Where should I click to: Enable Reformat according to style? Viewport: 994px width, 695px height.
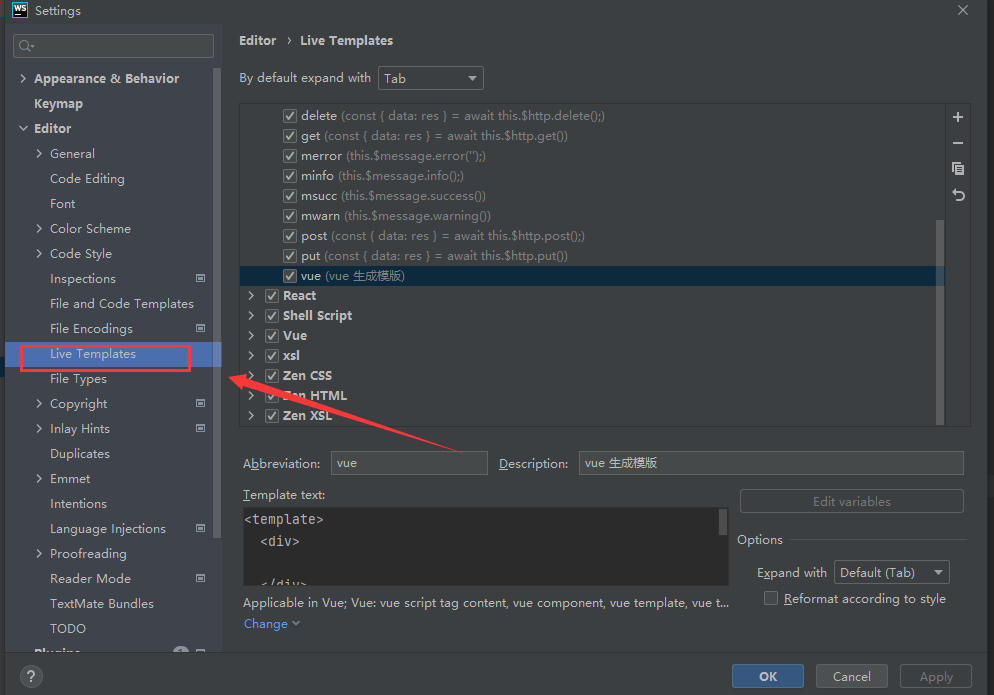(771, 598)
